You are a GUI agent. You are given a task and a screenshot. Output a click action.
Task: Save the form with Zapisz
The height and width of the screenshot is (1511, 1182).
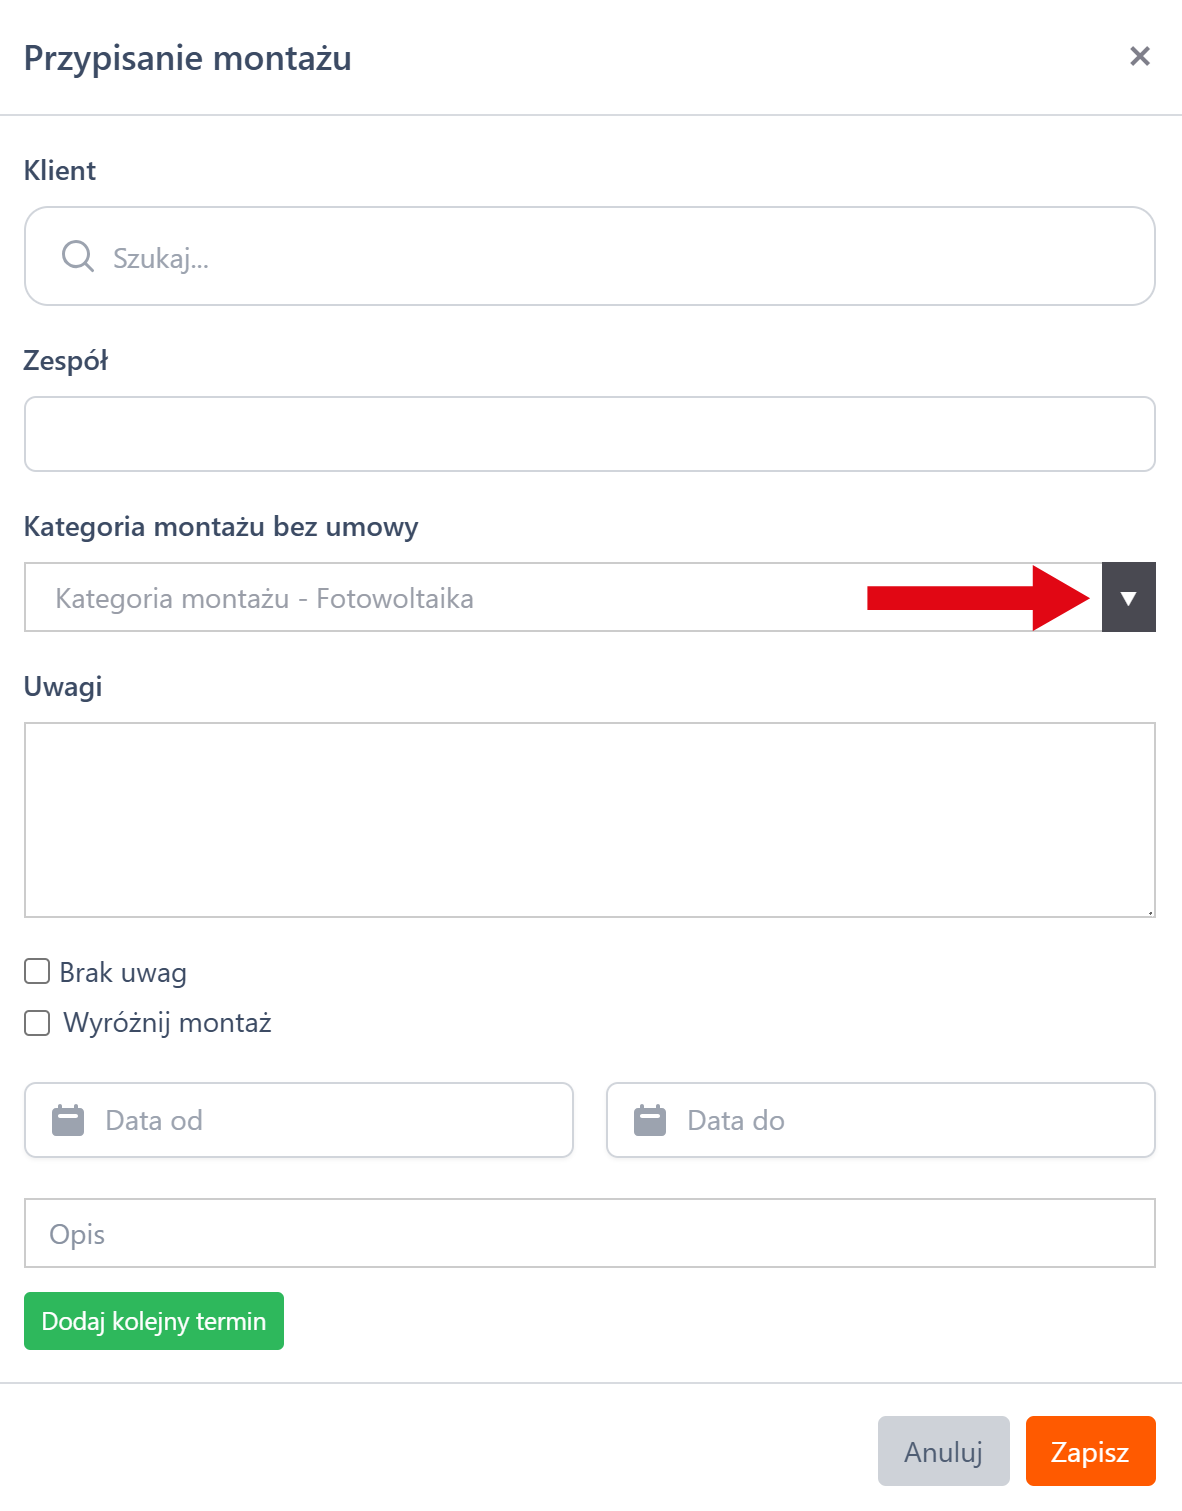(x=1090, y=1451)
